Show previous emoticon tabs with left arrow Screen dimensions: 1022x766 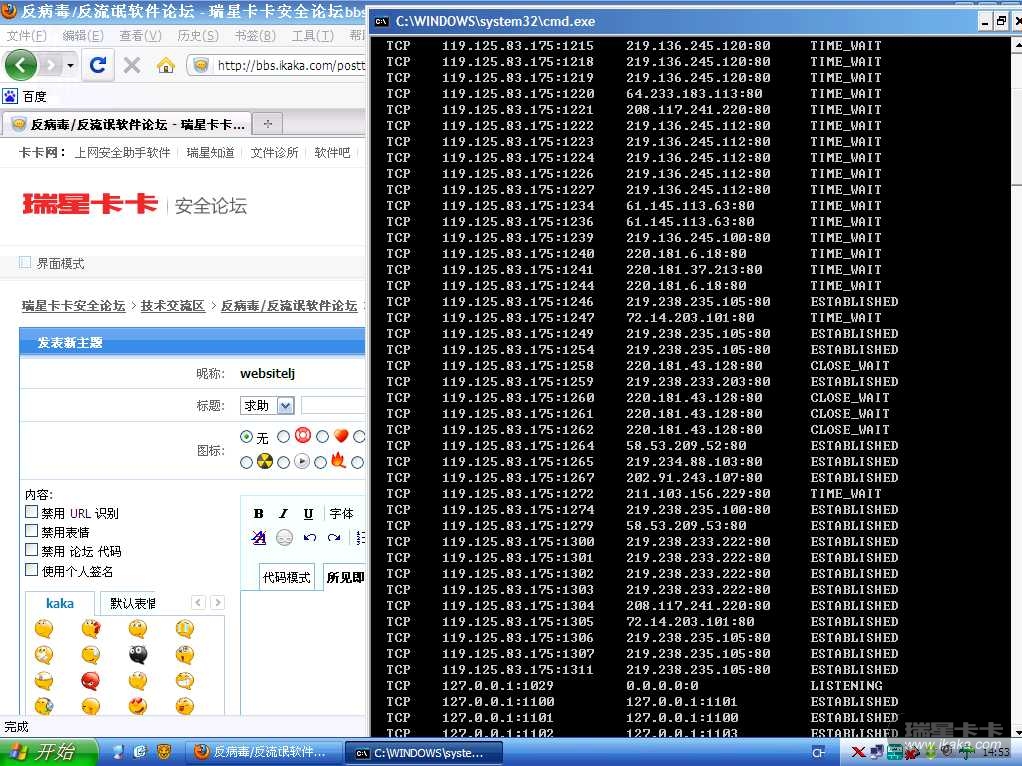click(x=198, y=602)
